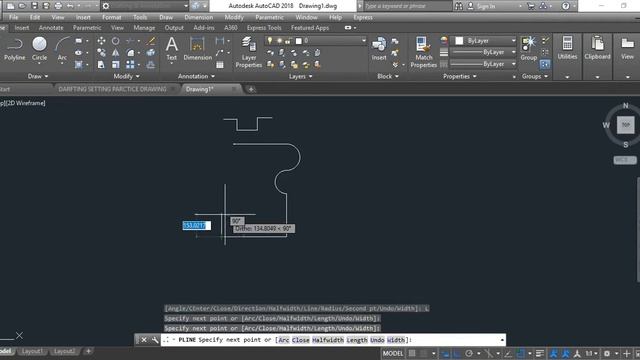Click the Insert block tool
This screenshot has height=360, width=640.
(379, 49)
